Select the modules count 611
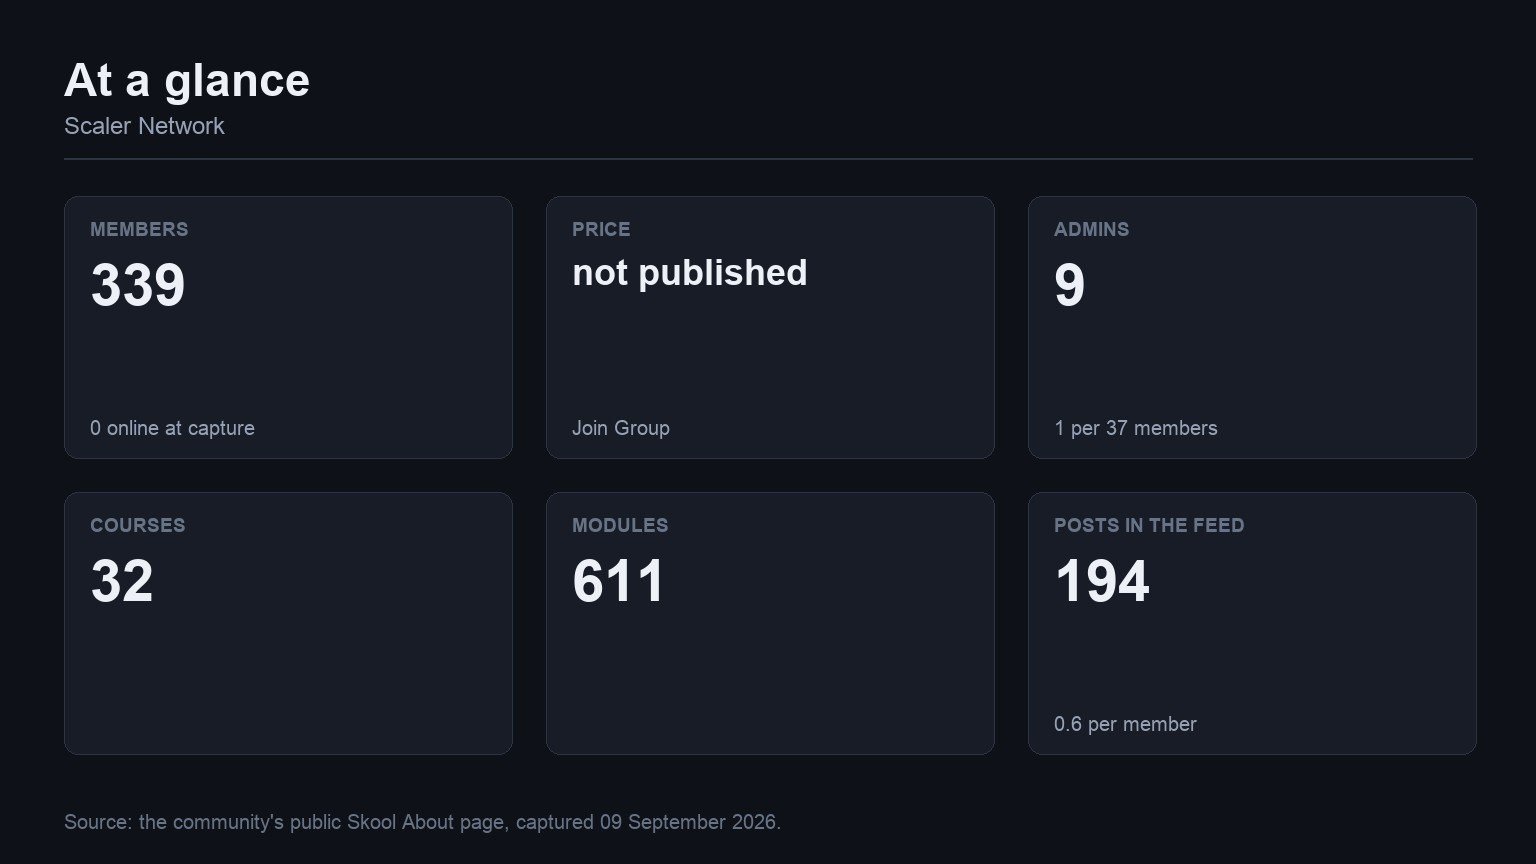1536x864 pixels. pos(618,581)
